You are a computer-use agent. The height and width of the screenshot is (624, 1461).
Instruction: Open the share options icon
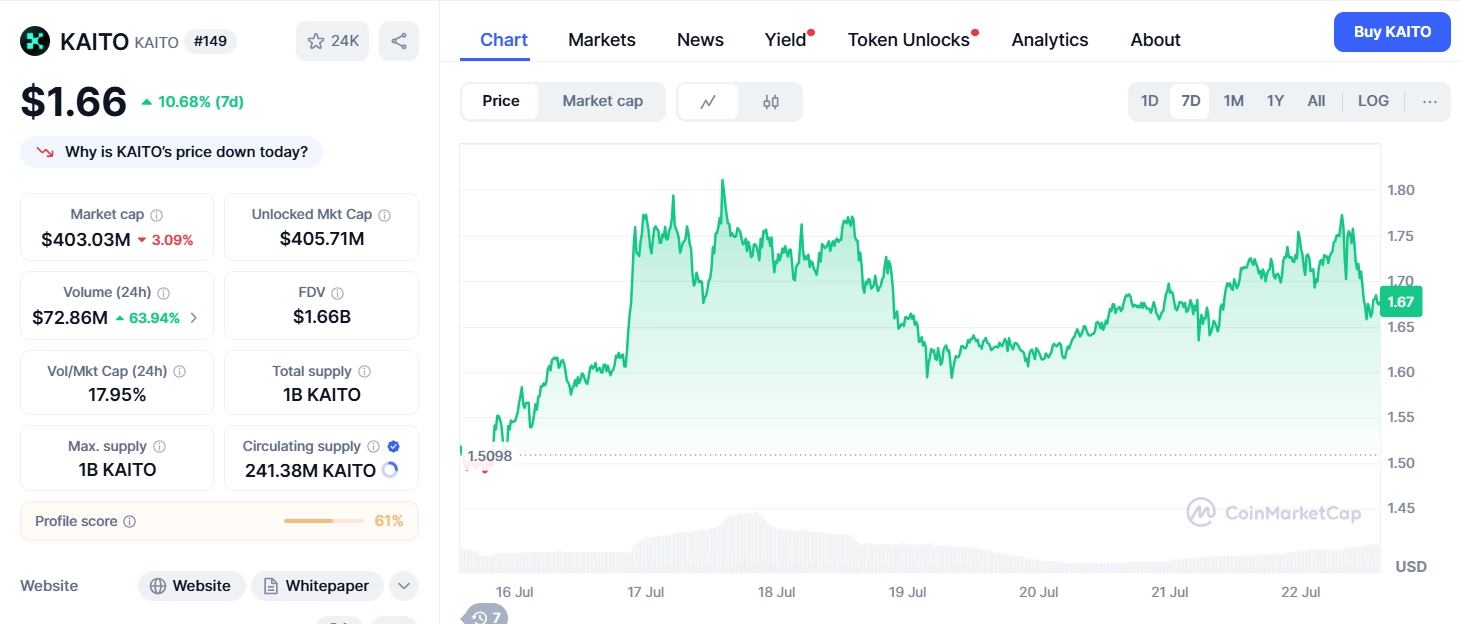click(x=399, y=40)
